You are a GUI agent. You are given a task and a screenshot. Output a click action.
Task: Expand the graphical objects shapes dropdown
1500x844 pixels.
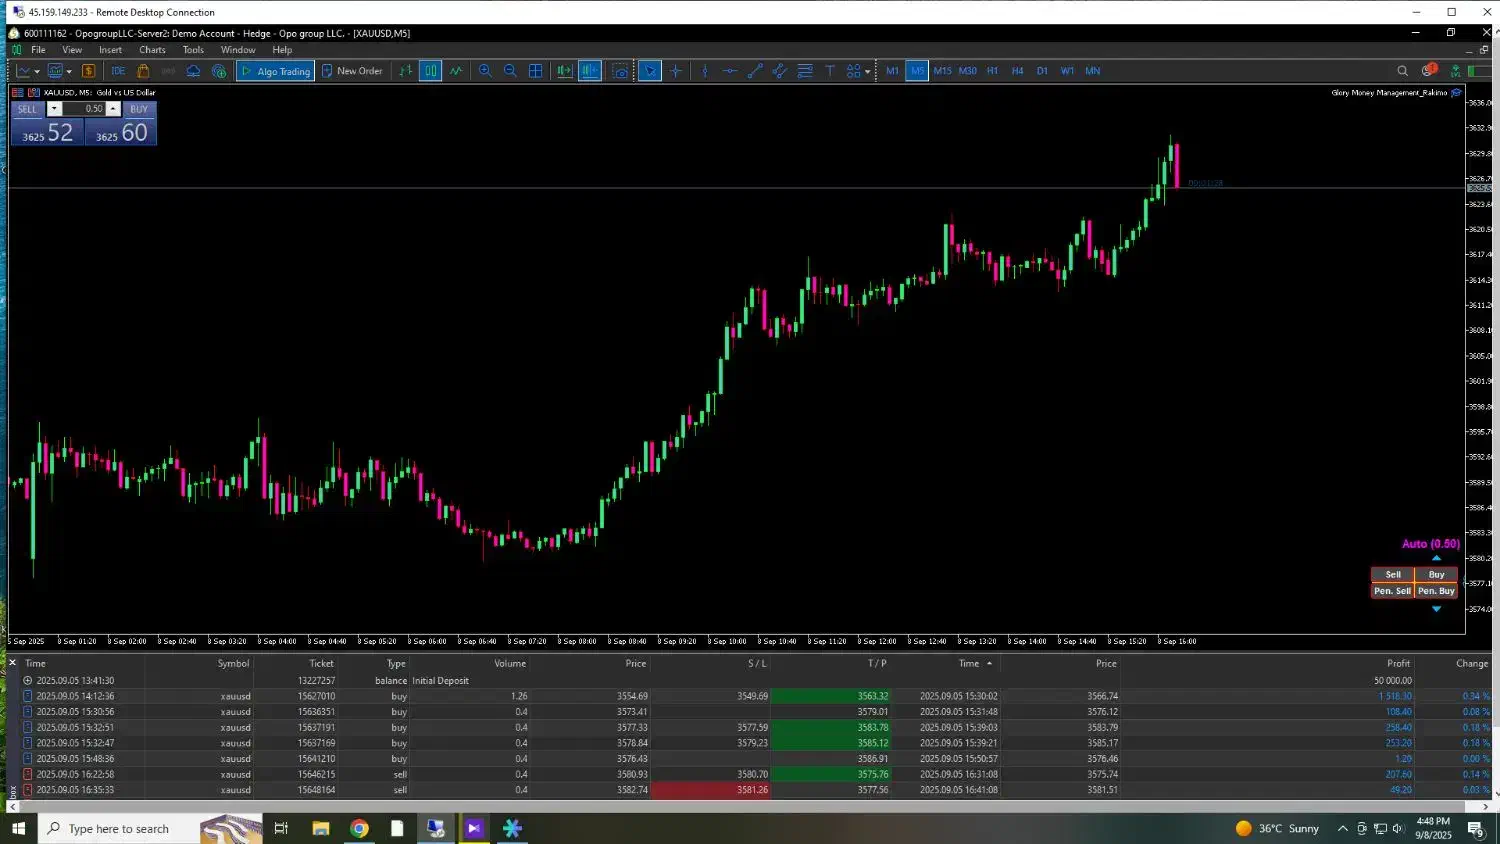click(866, 71)
